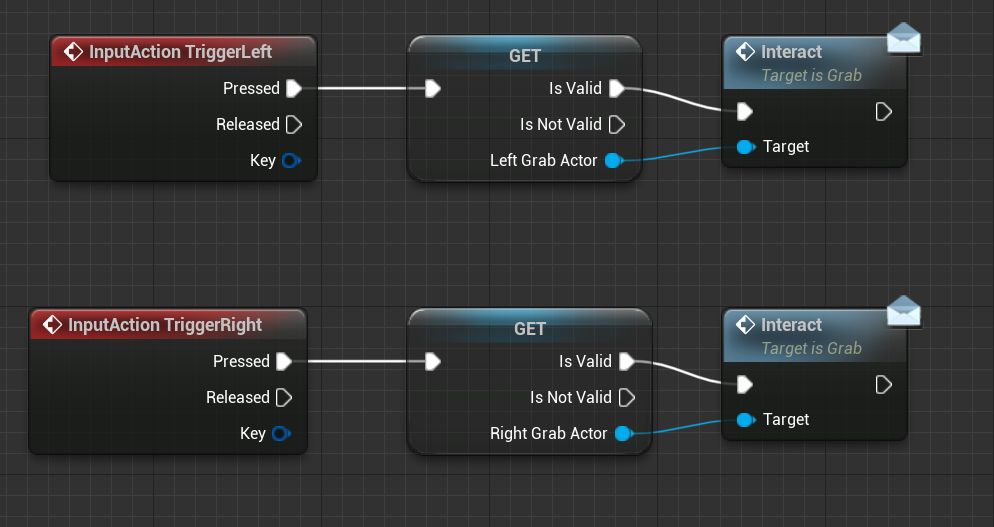
Task: Click the Released pin on InputAction TriggerLeft
Action: (x=294, y=125)
